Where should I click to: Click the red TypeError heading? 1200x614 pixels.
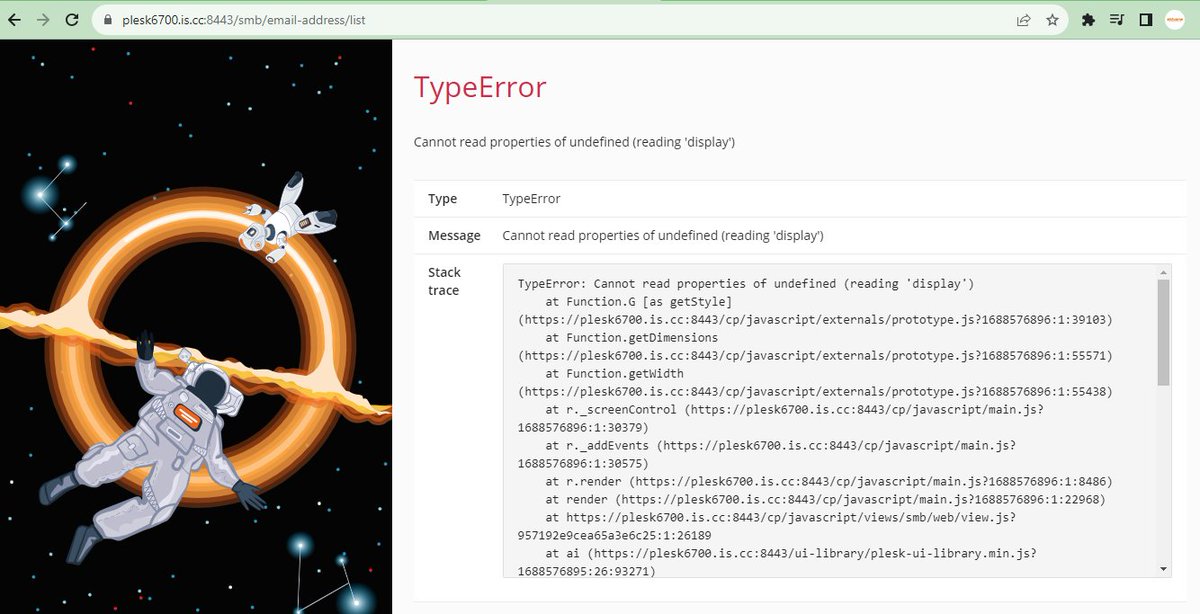[x=480, y=87]
